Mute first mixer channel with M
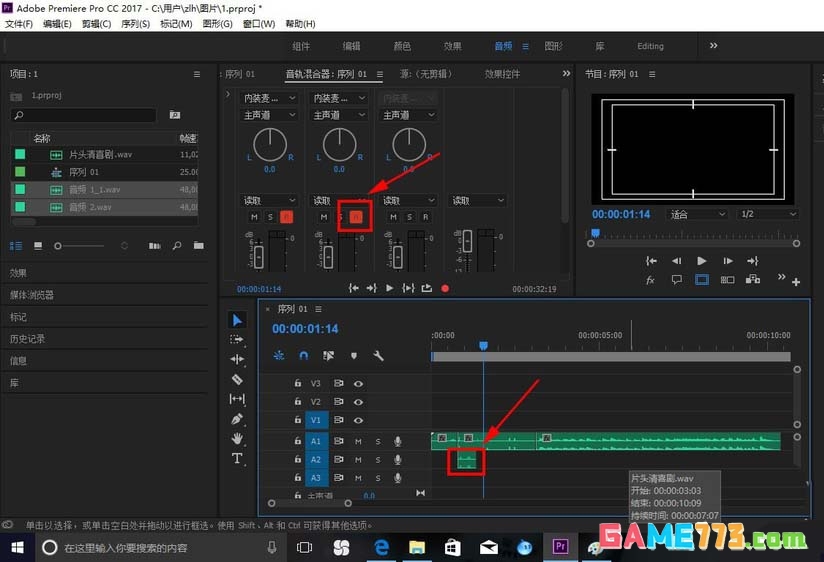This screenshot has width=824, height=562. pyautogui.click(x=254, y=217)
